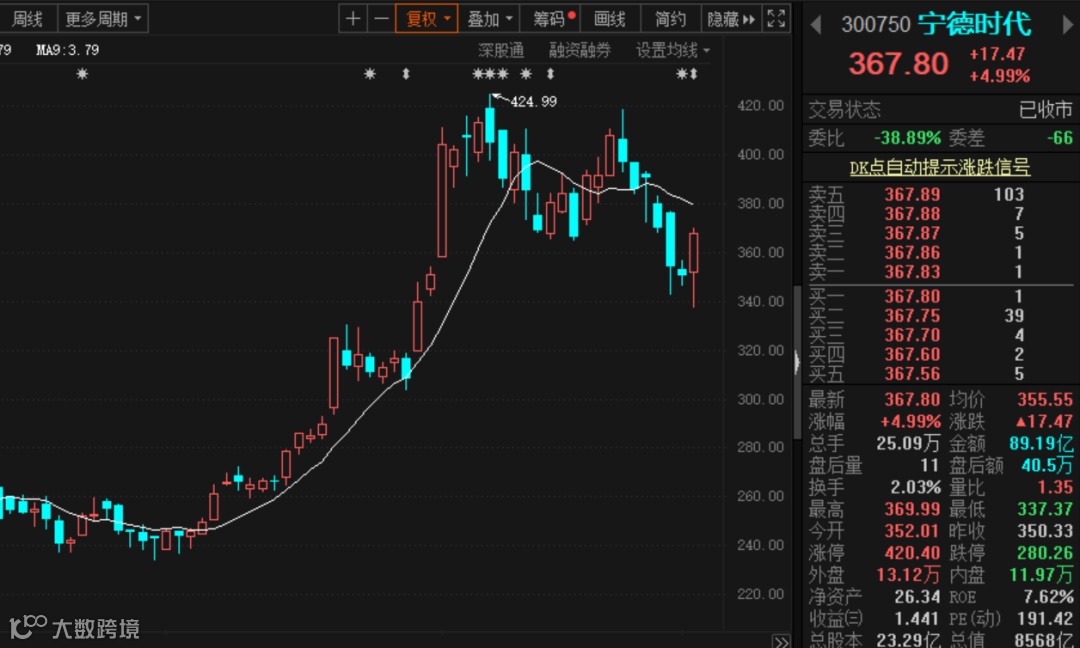
Task: Zoom out the chart with the minus button
Action: [381, 19]
